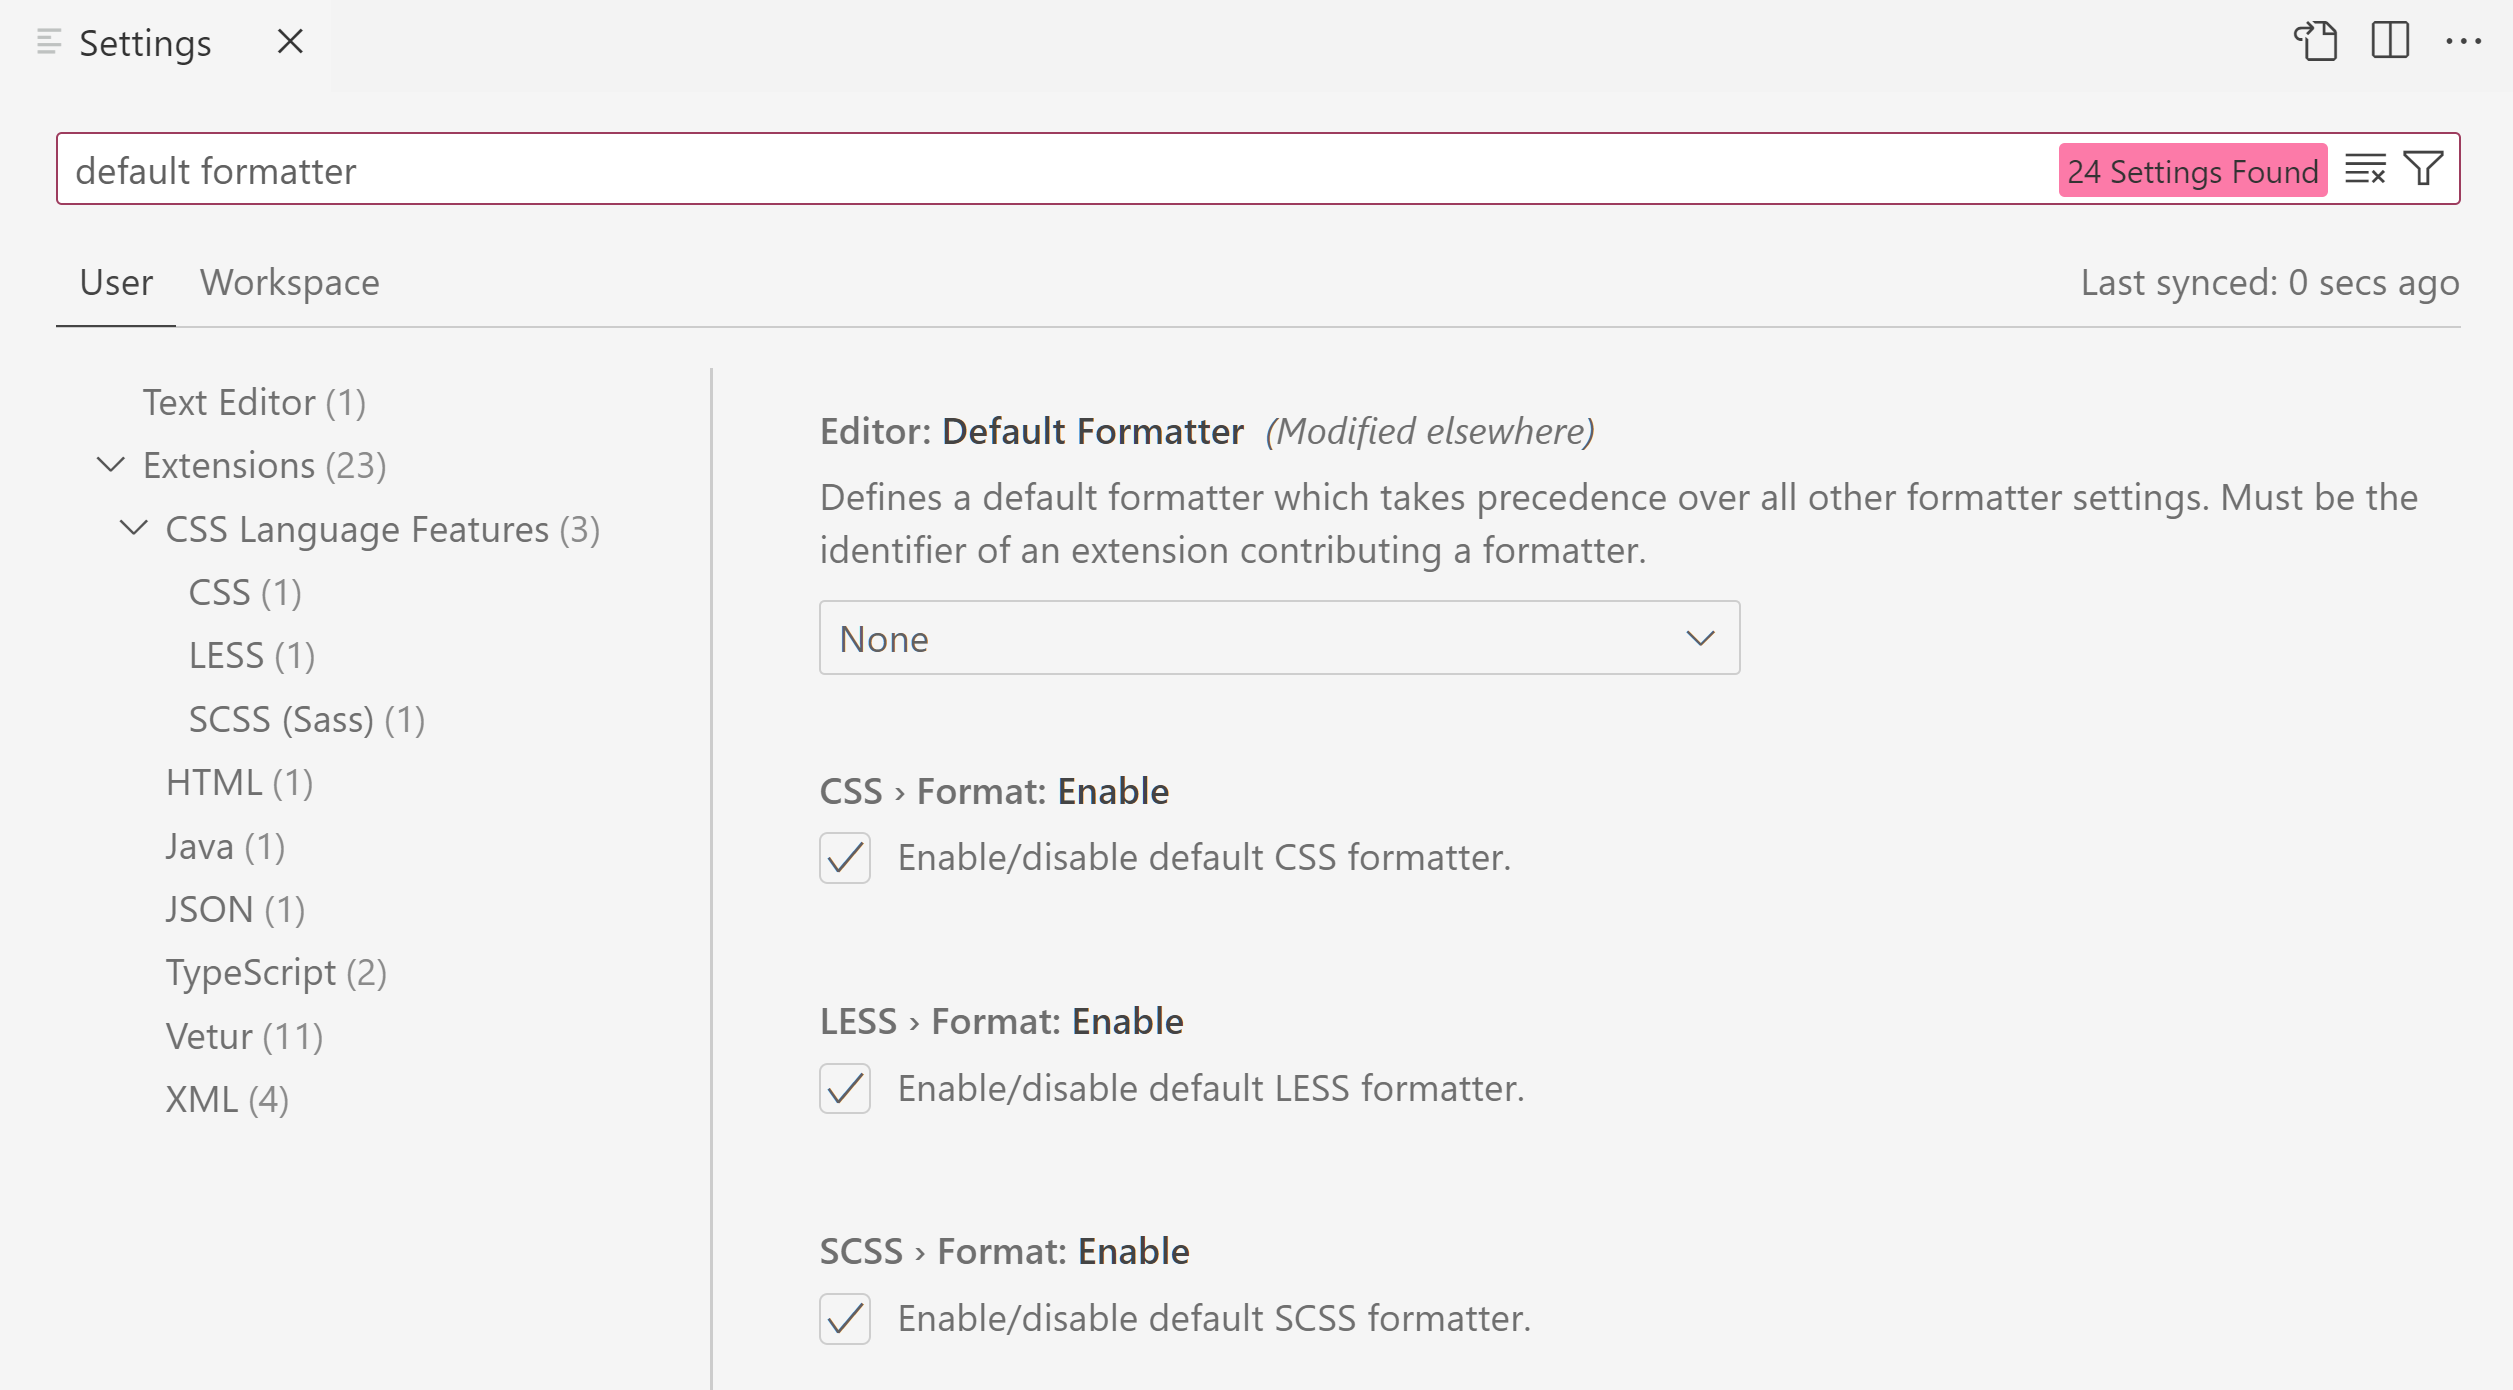Toggle the LESS Format Enable checkbox
This screenshot has height=1390, width=2513.
pos(846,1085)
